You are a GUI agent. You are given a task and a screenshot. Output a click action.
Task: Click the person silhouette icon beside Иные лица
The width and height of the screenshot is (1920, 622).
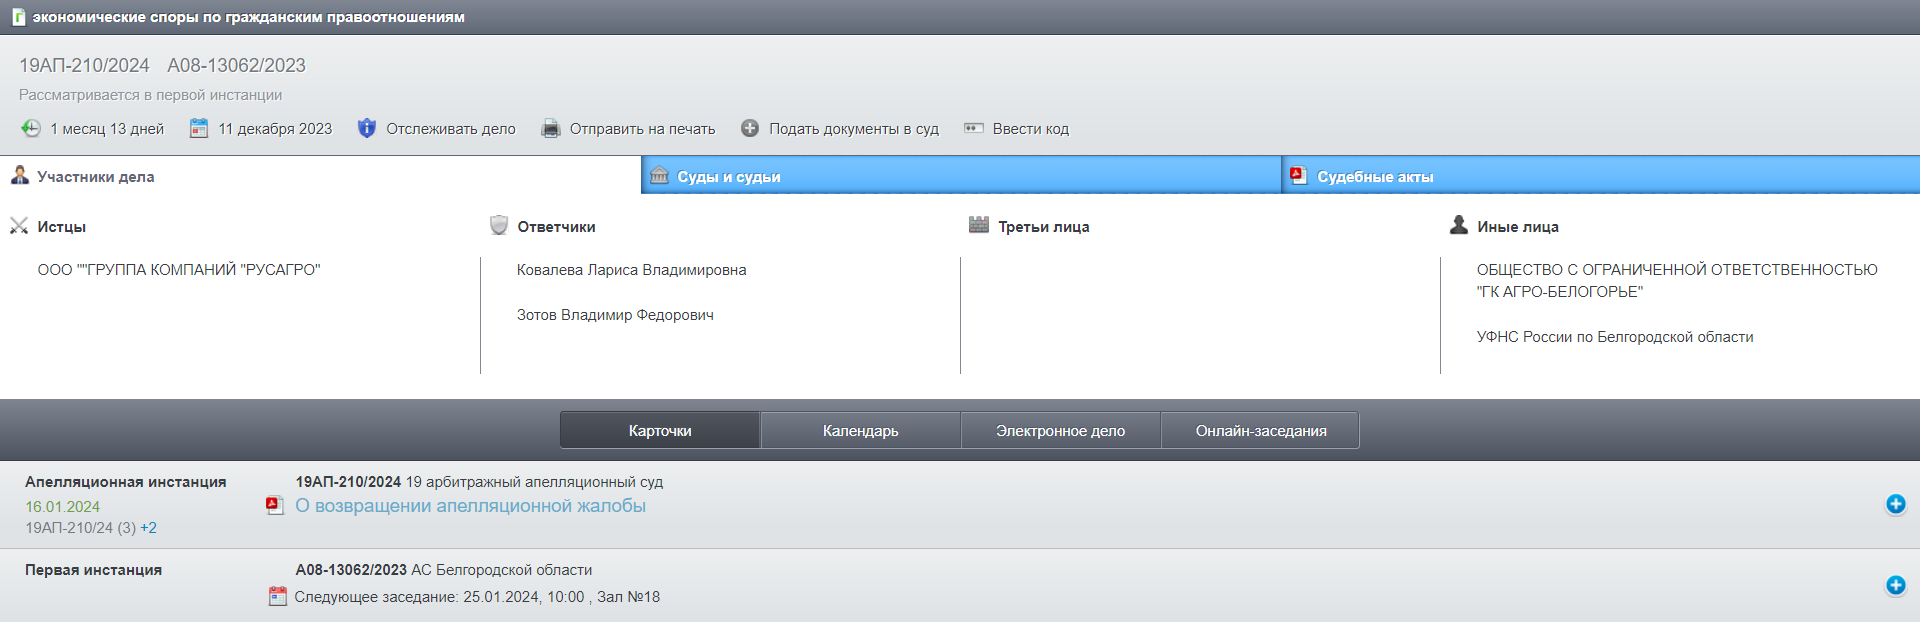coord(1459,225)
